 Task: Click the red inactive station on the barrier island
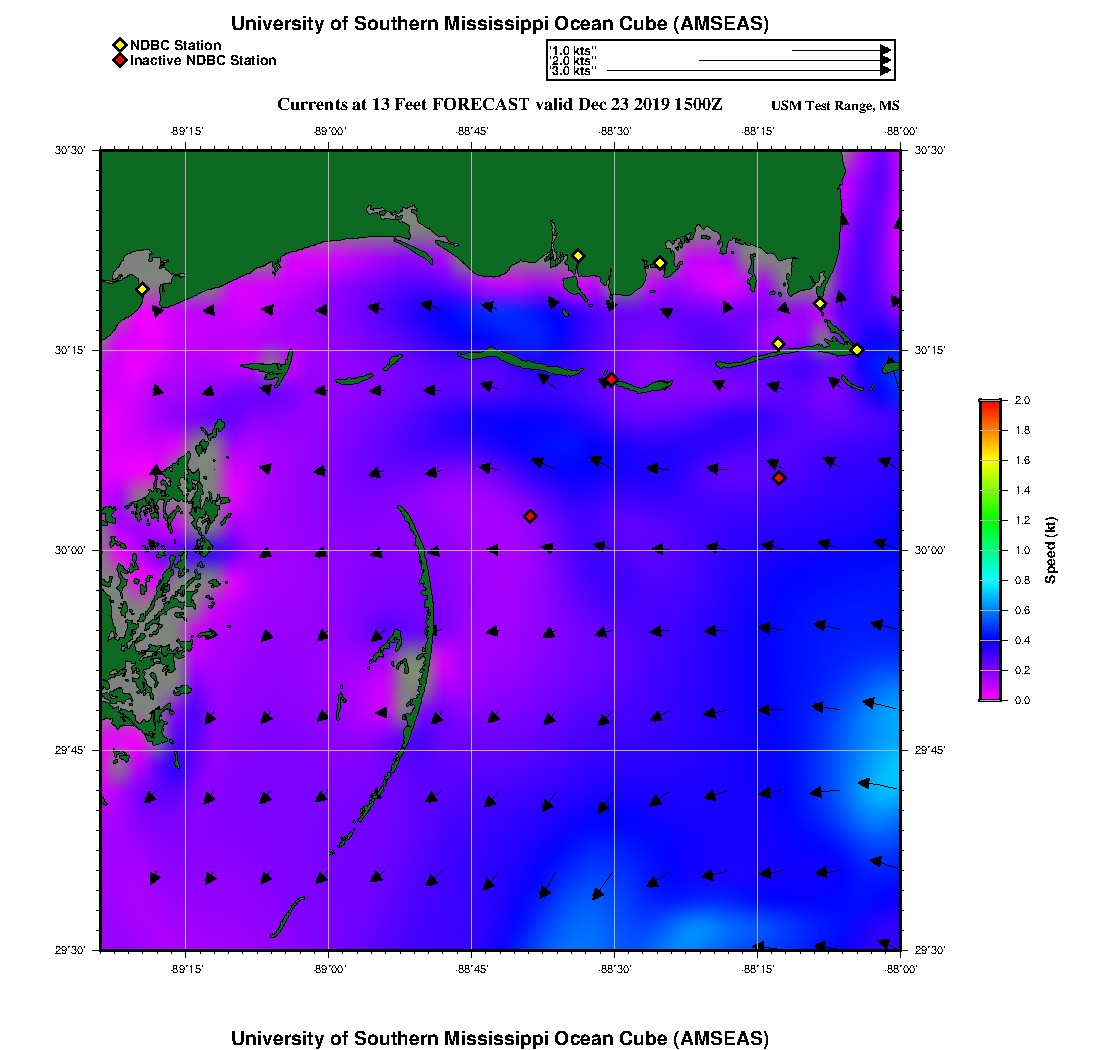click(x=611, y=379)
